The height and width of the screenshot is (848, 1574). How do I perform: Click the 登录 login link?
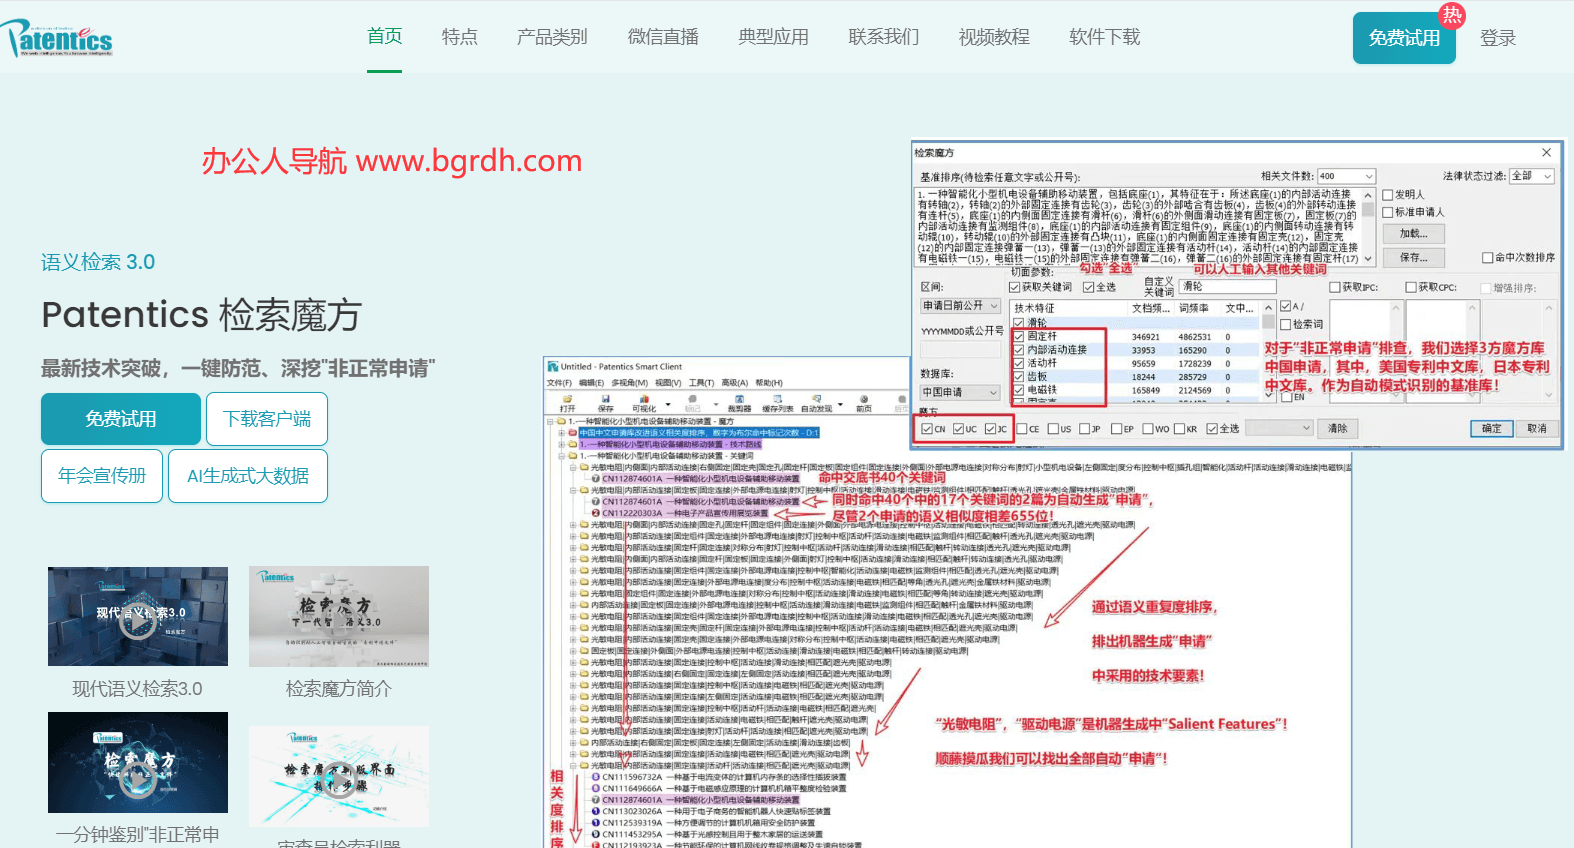[1498, 38]
